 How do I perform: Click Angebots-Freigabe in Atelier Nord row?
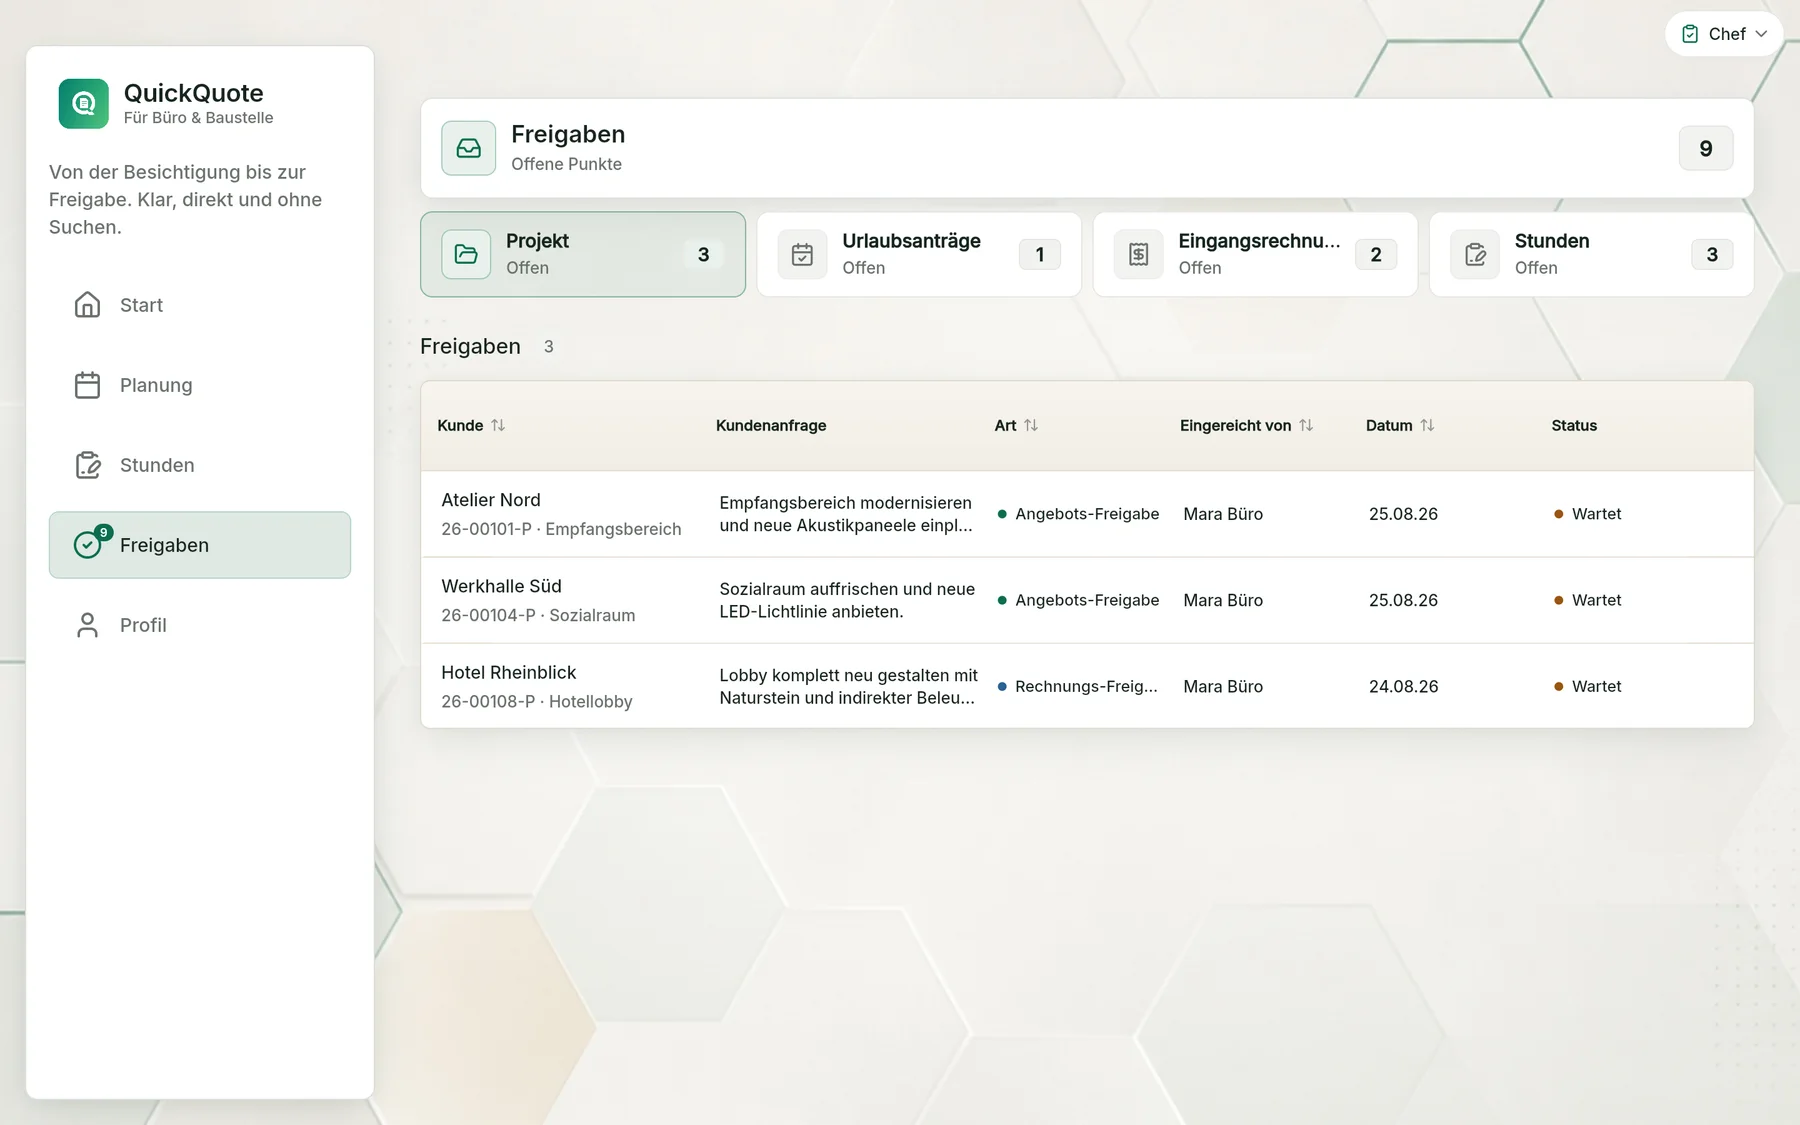1087,514
